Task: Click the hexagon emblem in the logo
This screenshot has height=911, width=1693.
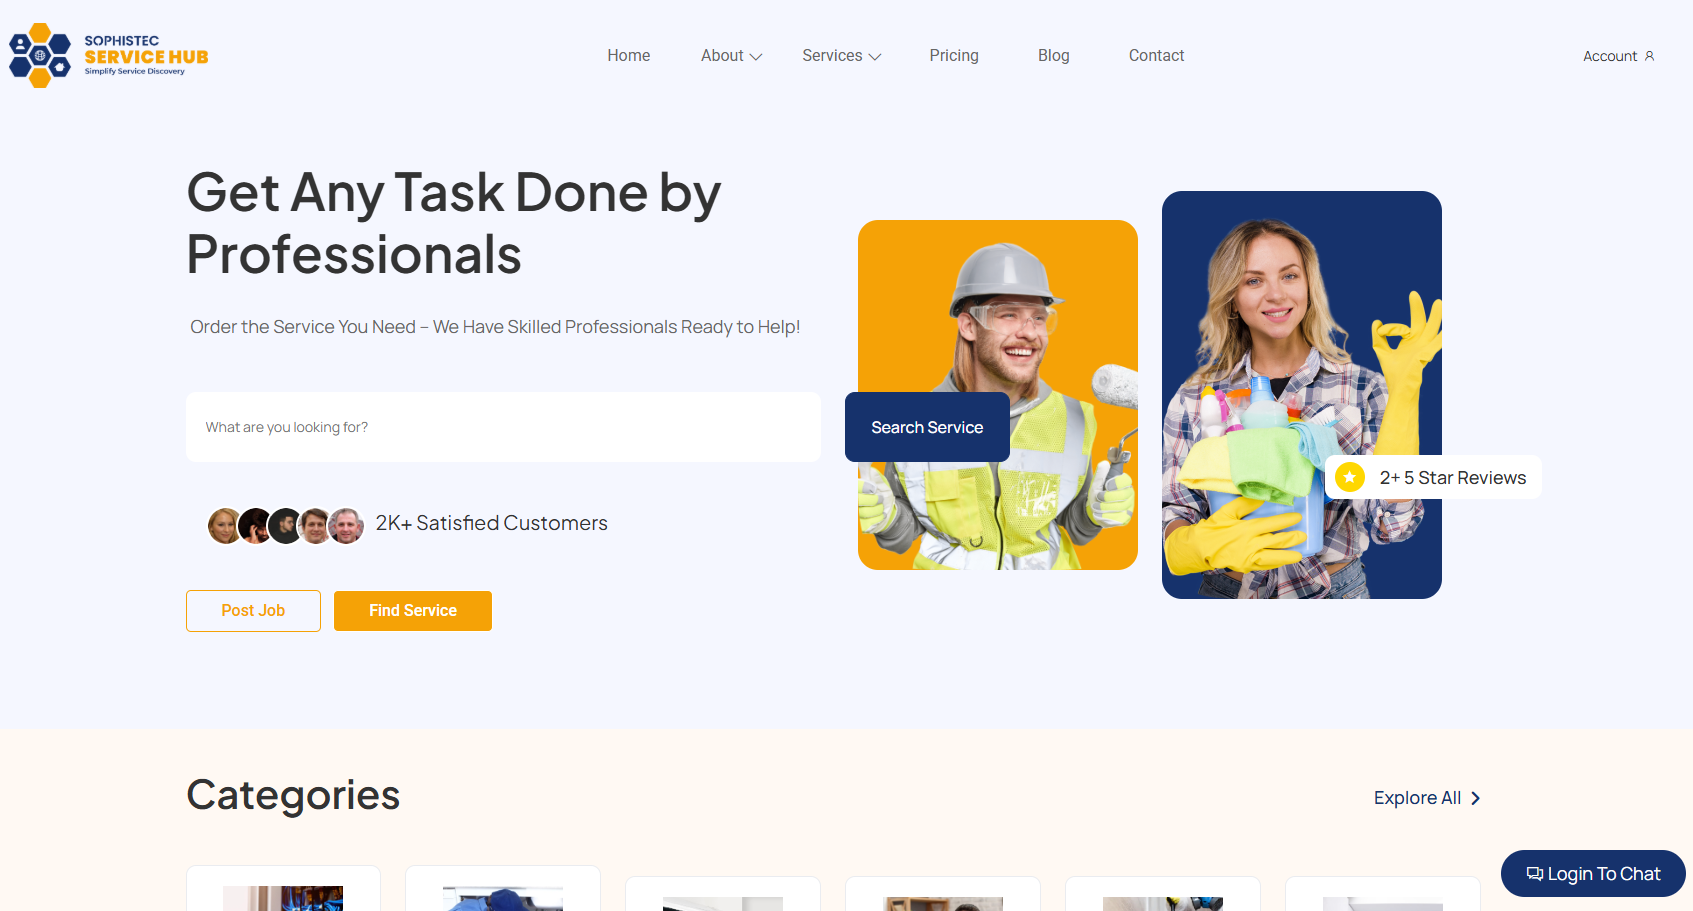Action: [x=38, y=54]
